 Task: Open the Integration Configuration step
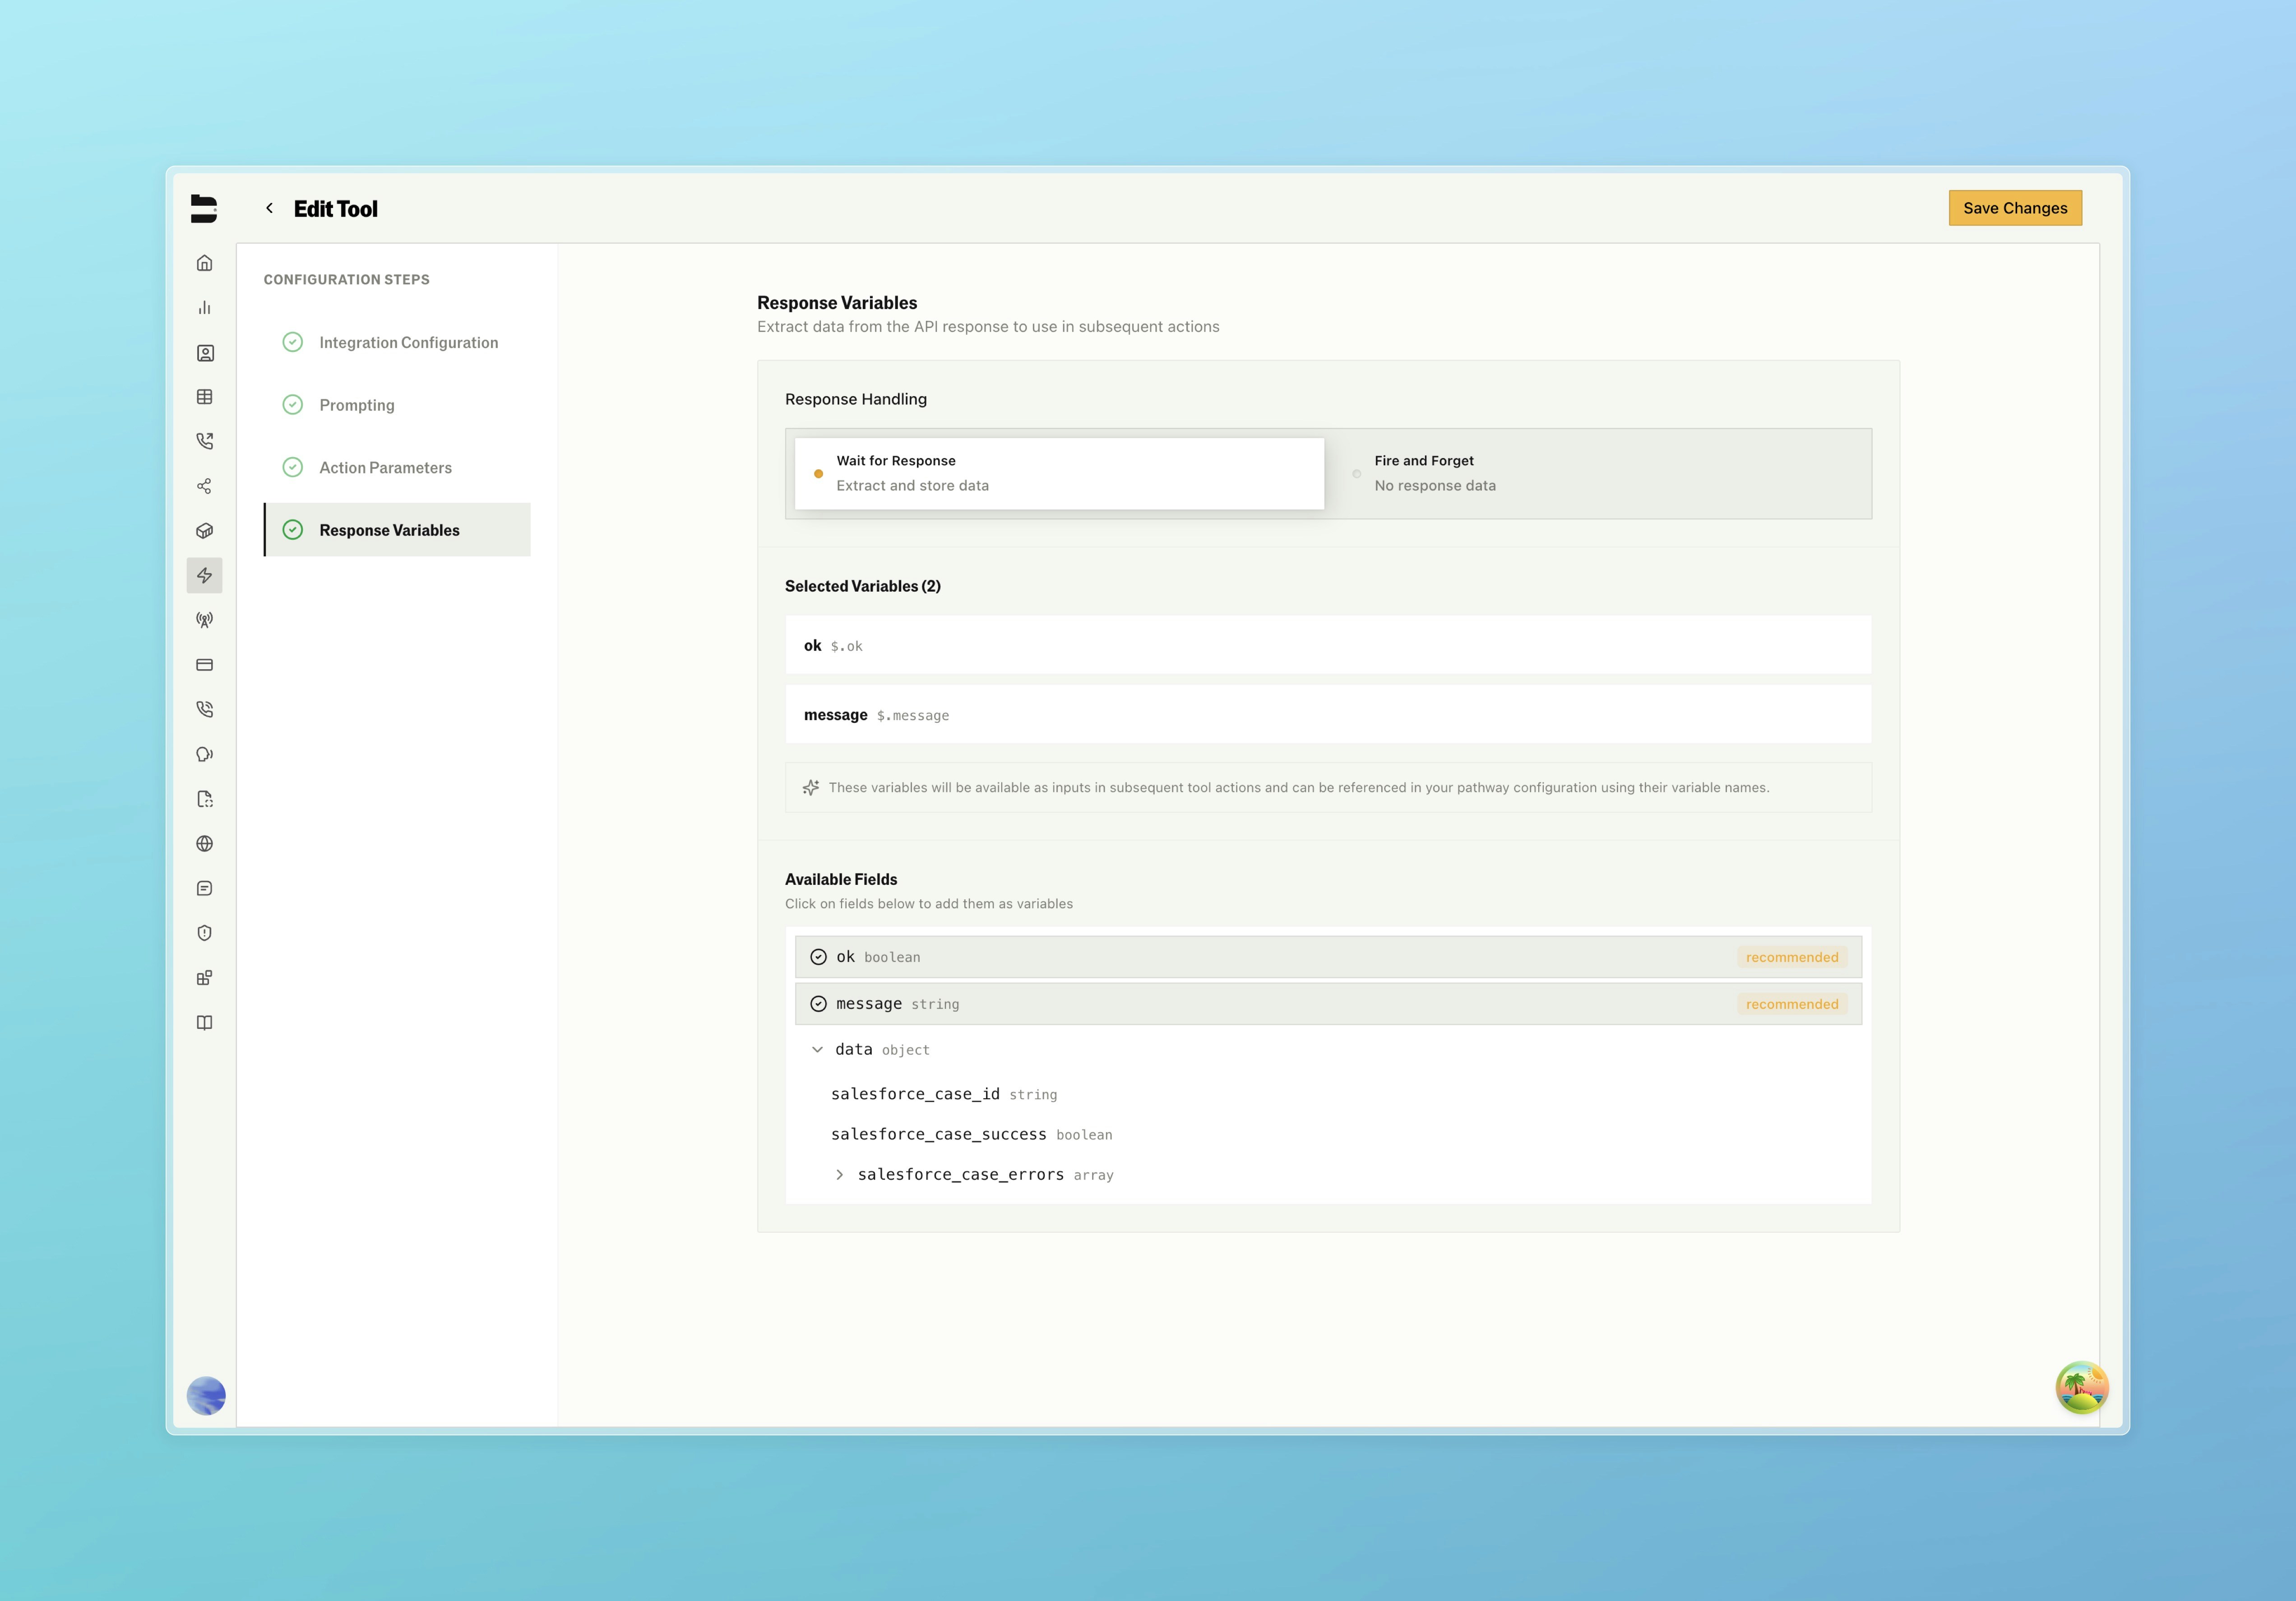tap(408, 342)
